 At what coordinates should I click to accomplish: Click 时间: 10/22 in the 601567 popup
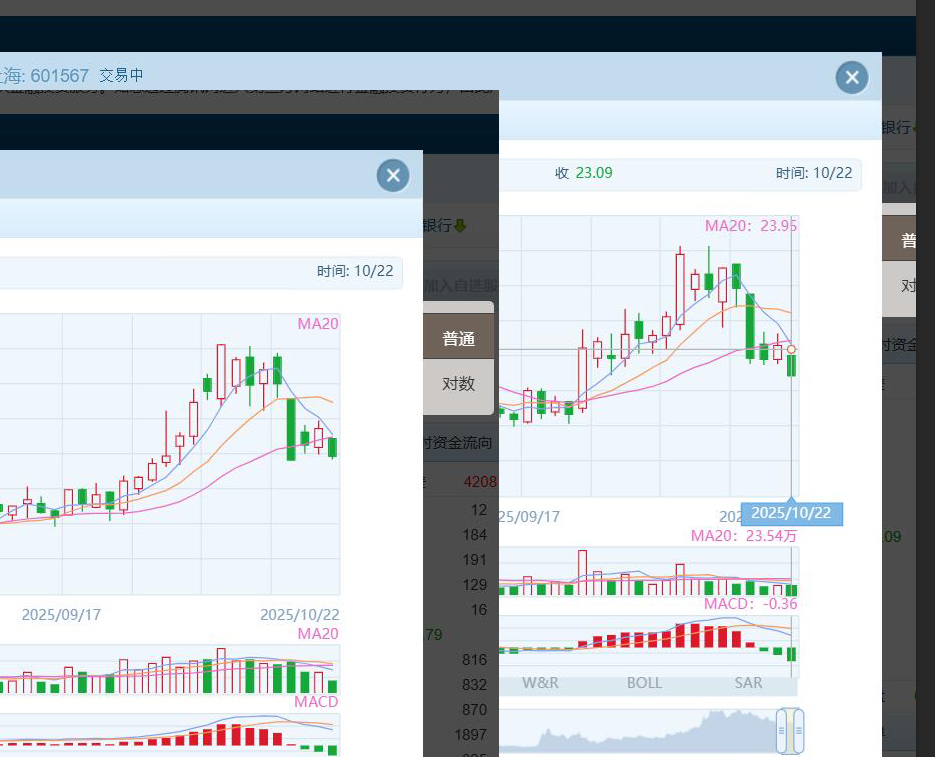(814, 173)
